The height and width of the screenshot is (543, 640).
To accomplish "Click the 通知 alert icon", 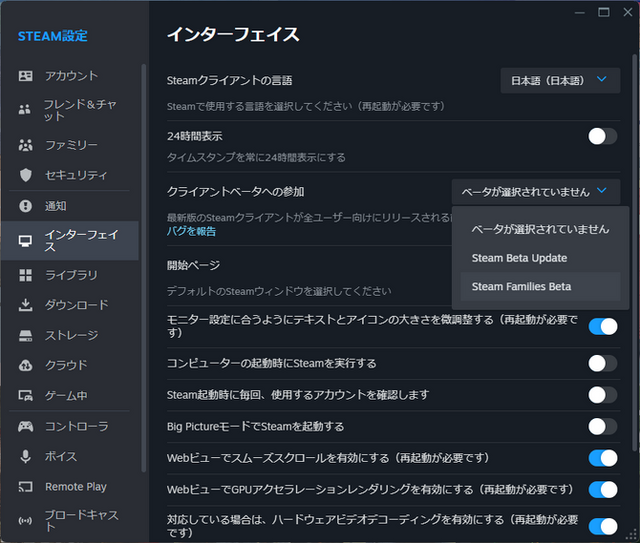I will pos(26,206).
